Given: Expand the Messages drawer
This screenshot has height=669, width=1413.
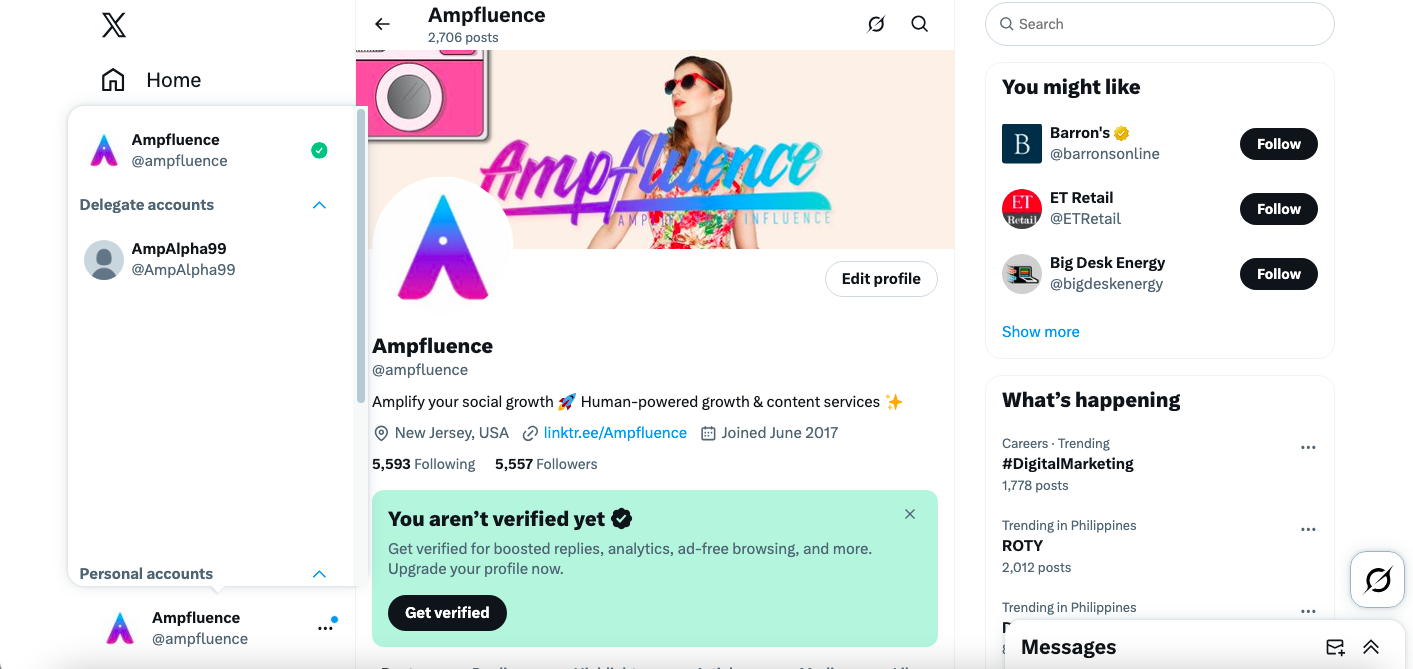Looking at the screenshot, I should (x=1370, y=647).
